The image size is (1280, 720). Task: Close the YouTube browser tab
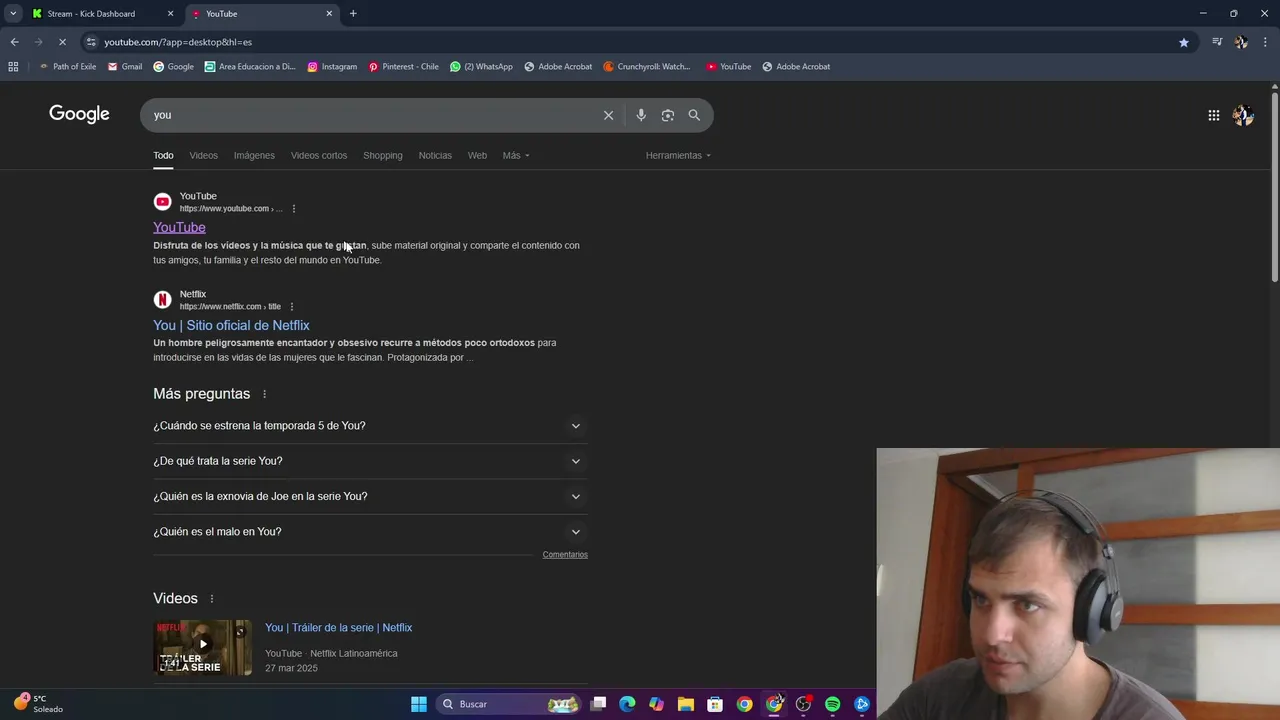(x=329, y=14)
